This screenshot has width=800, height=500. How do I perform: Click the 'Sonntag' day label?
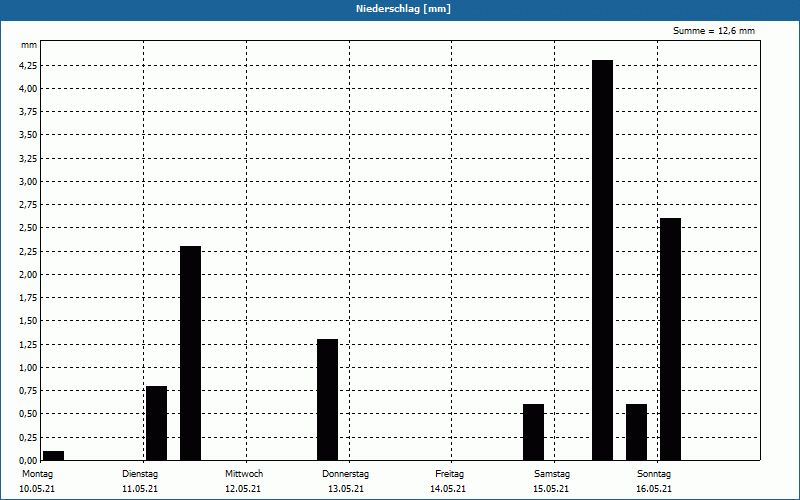(x=654, y=474)
